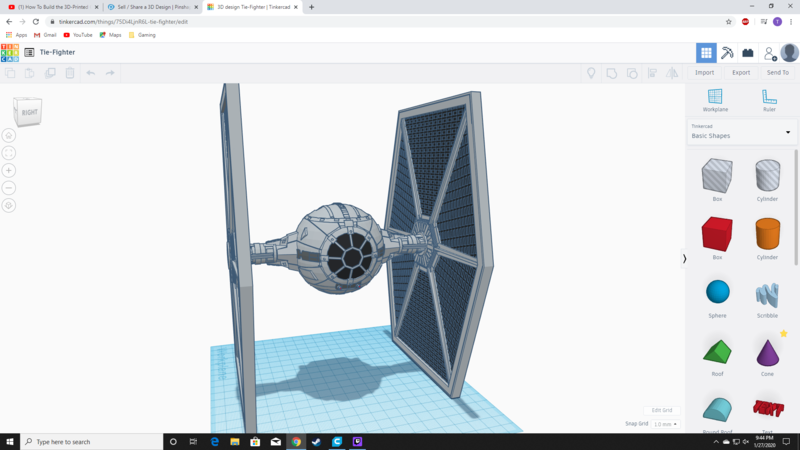Click the Delete trash icon
The height and width of the screenshot is (450, 800).
click(x=70, y=73)
